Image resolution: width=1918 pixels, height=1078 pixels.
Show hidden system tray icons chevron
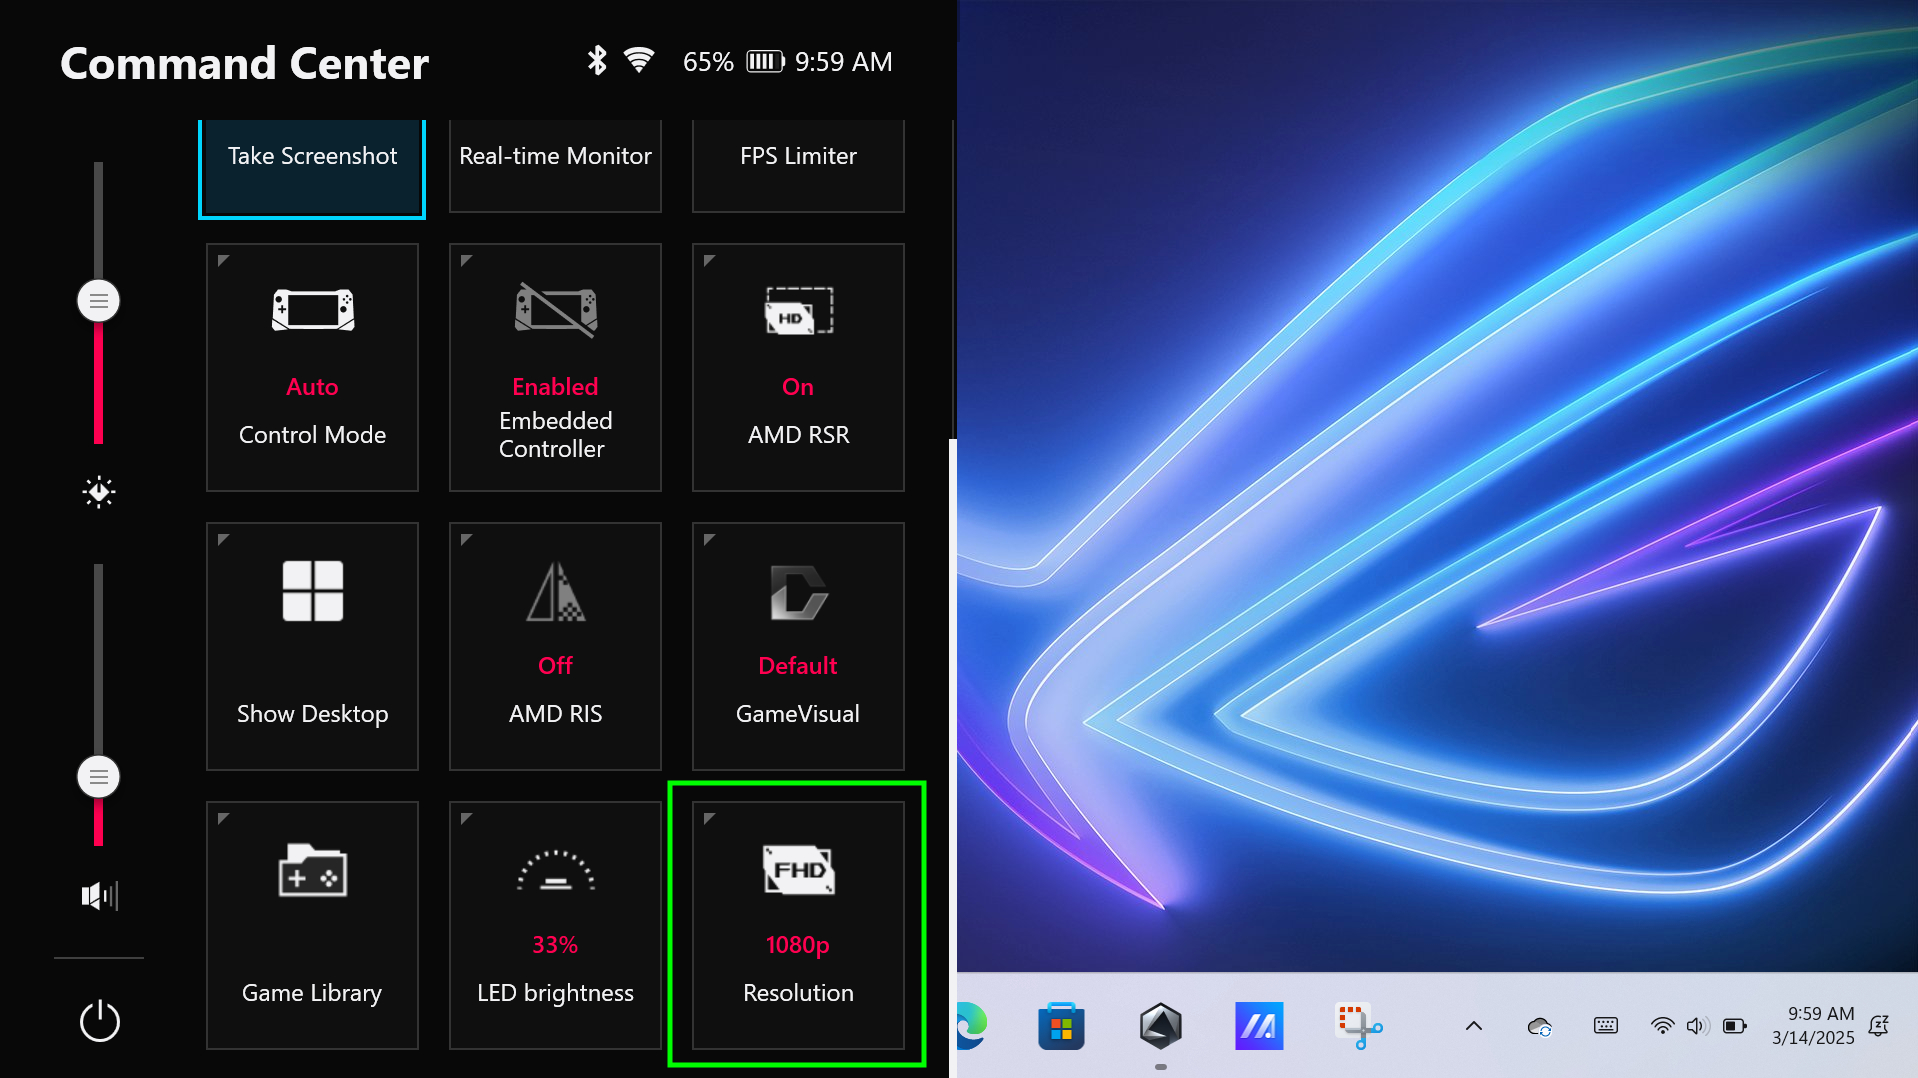[1473, 1026]
